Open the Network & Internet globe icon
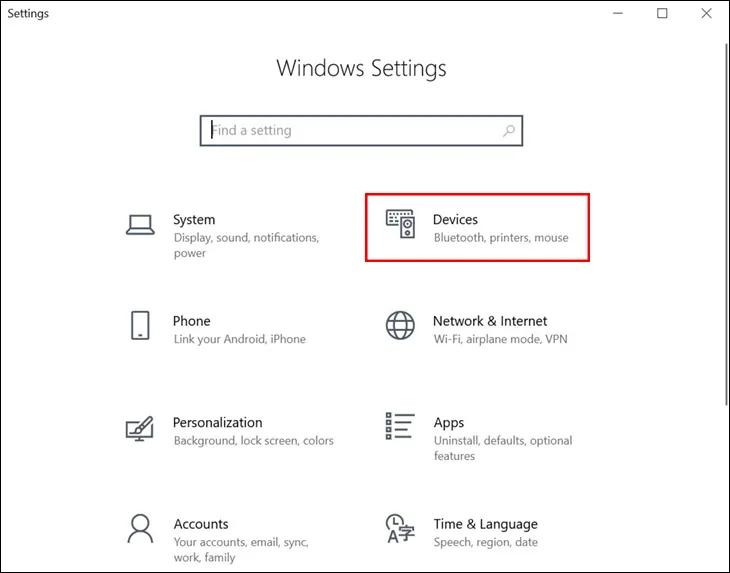This screenshot has height=573, width=730. (x=400, y=325)
